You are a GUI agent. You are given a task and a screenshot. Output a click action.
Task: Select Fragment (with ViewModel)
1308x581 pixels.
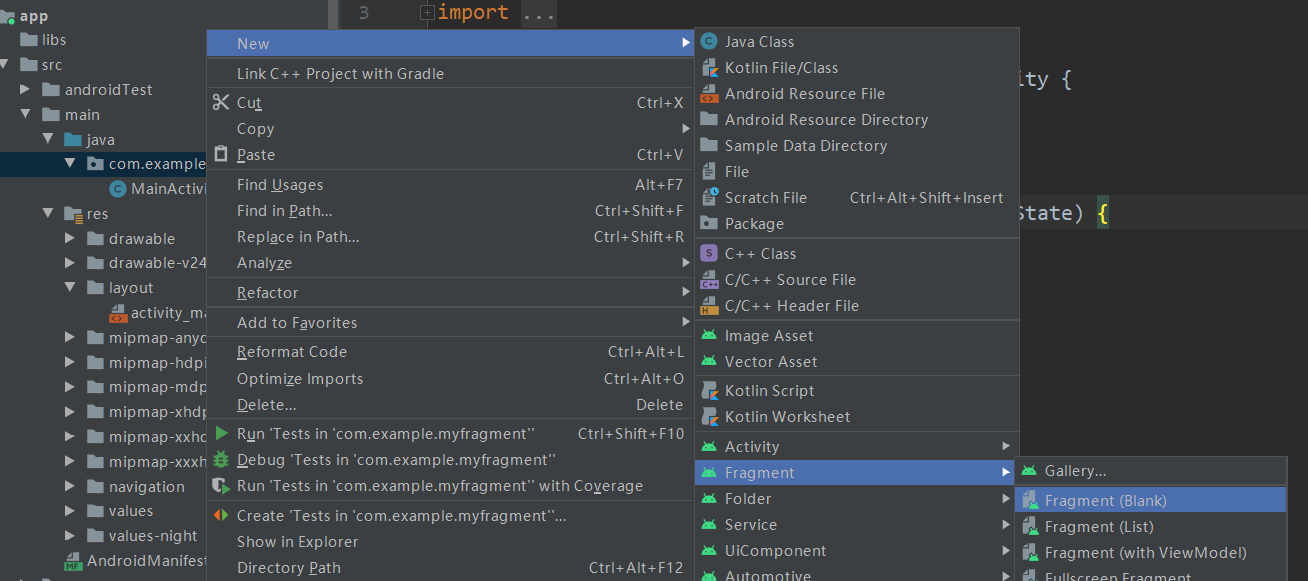(x=1151, y=553)
